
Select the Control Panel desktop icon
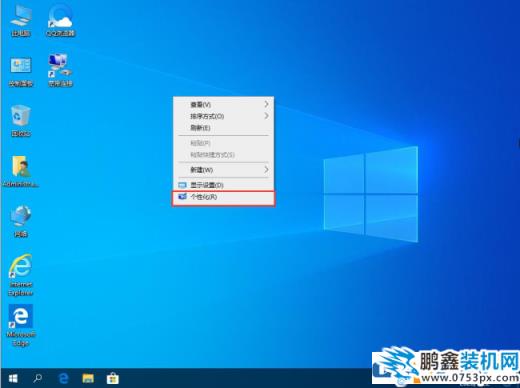(x=21, y=71)
